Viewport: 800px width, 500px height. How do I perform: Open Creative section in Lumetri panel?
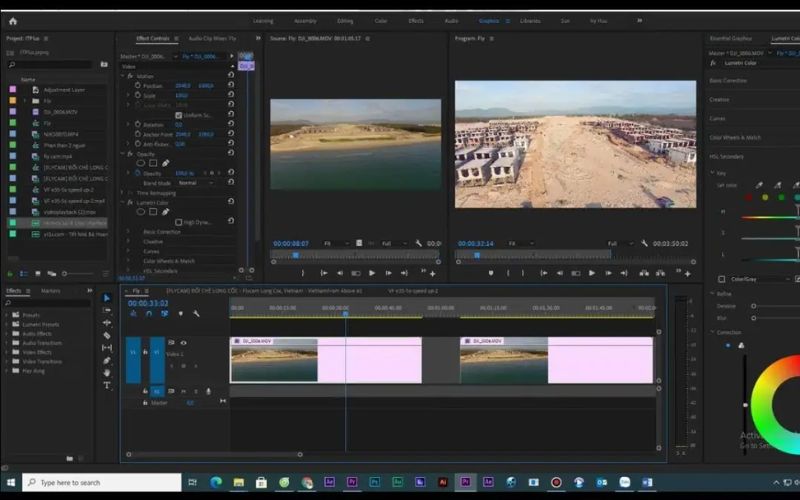[719, 99]
